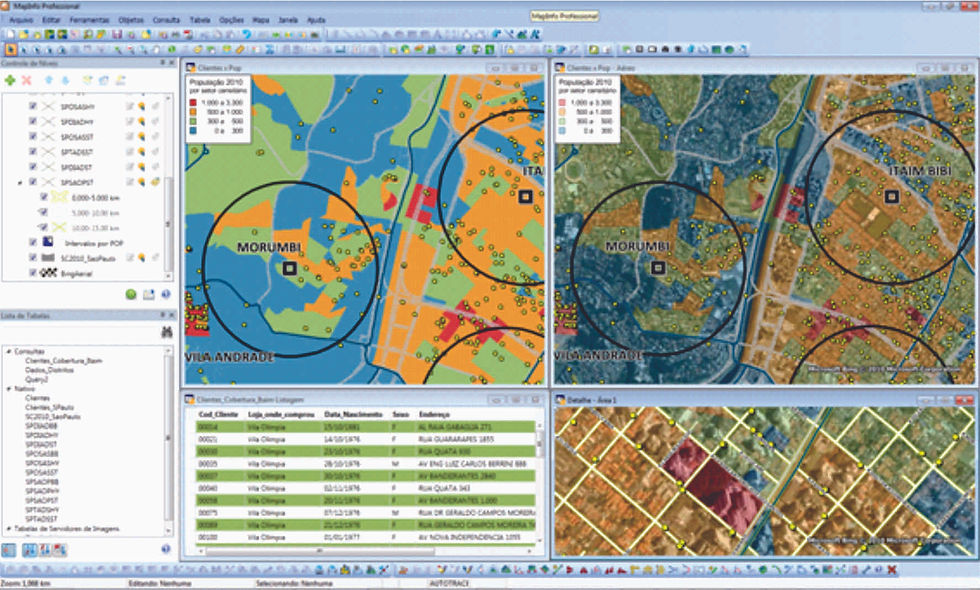This screenshot has width=980, height=590.
Task: Toggle the editable pencil icon on the SC2010_SaoPaulo layer row
Action: coord(130,258)
